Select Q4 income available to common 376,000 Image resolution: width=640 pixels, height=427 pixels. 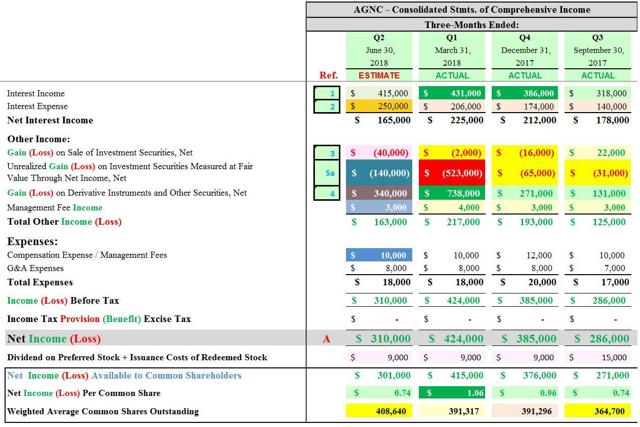524,375
